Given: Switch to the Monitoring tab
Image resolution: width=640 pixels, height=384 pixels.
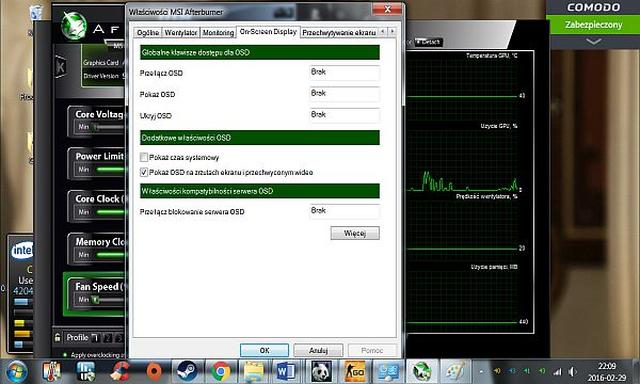Looking at the screenshot, I should (218, 32).
